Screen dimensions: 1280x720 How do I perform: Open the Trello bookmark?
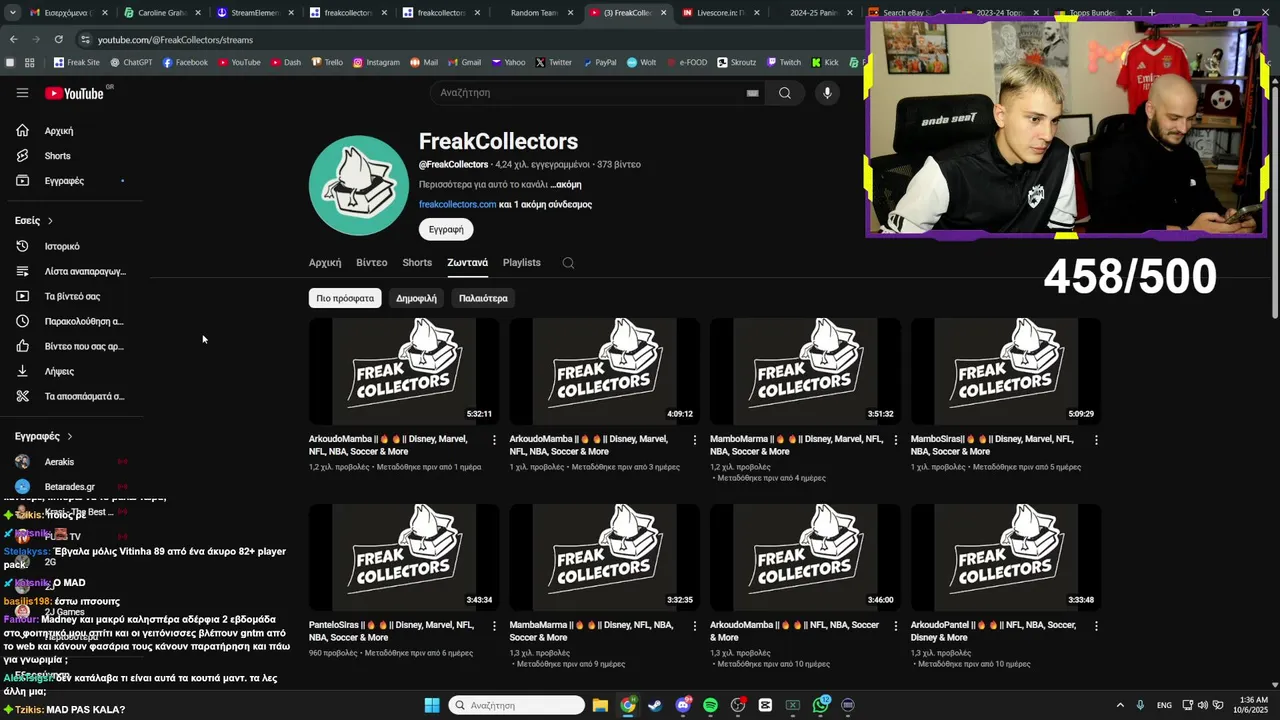point(328,62)
